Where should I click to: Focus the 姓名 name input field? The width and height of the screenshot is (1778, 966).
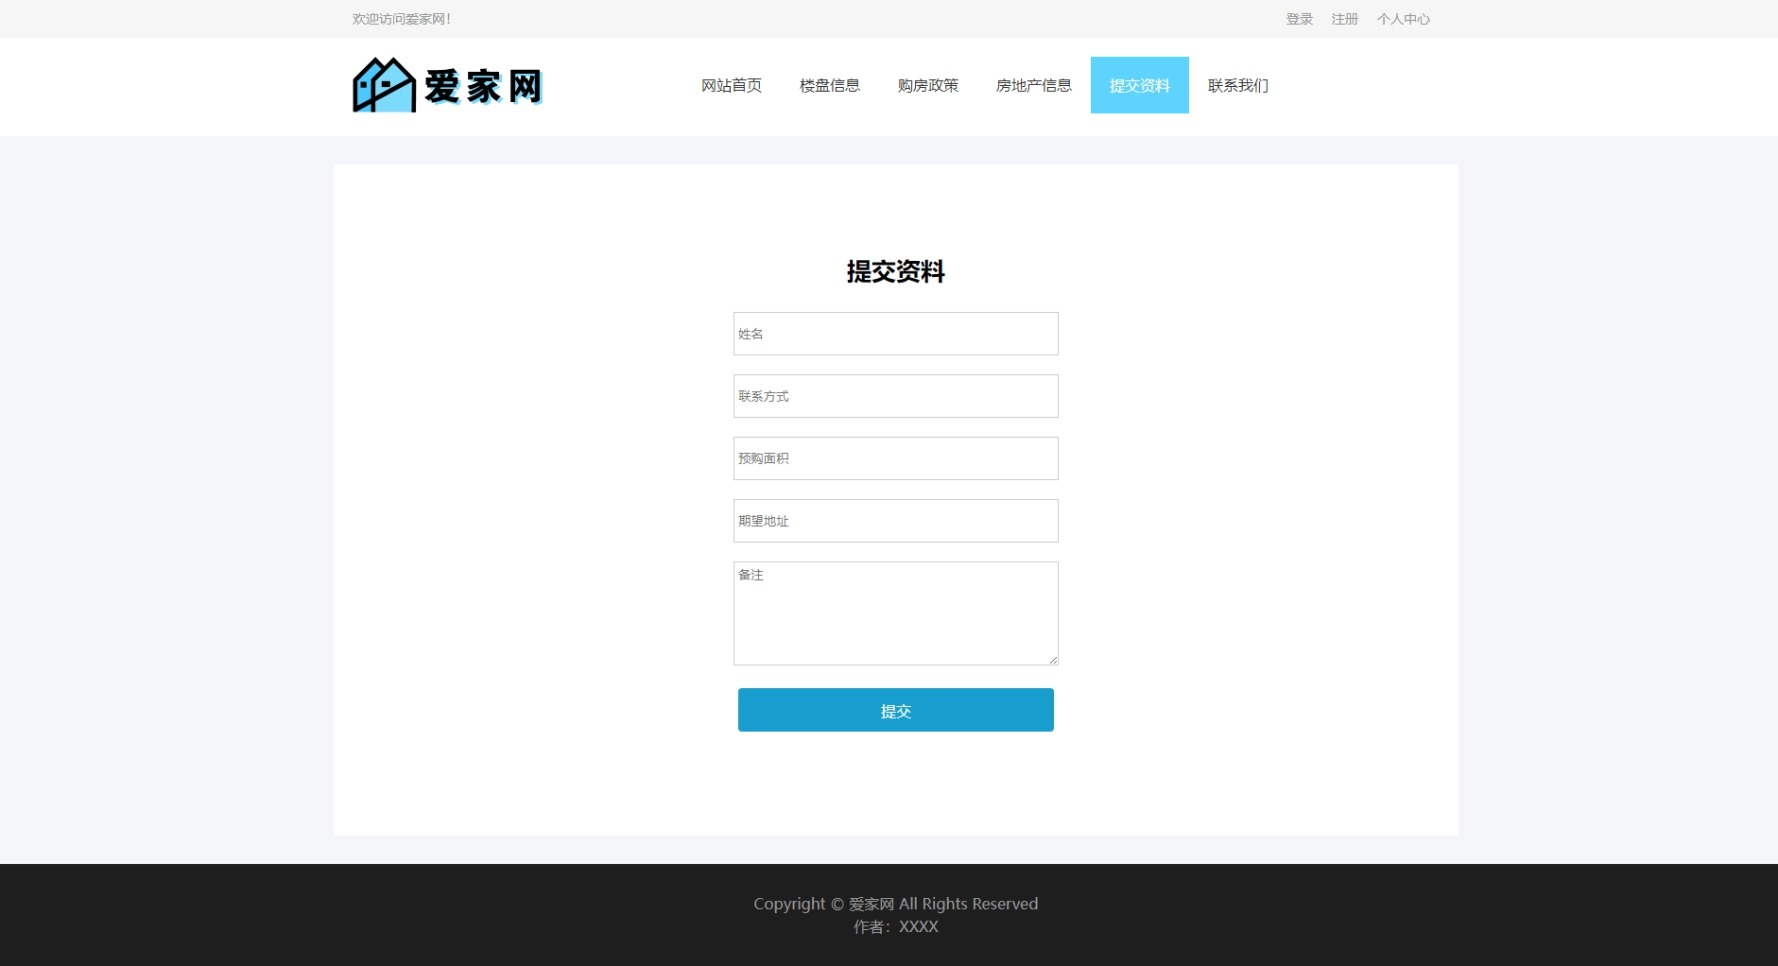(x=895, y=334)
